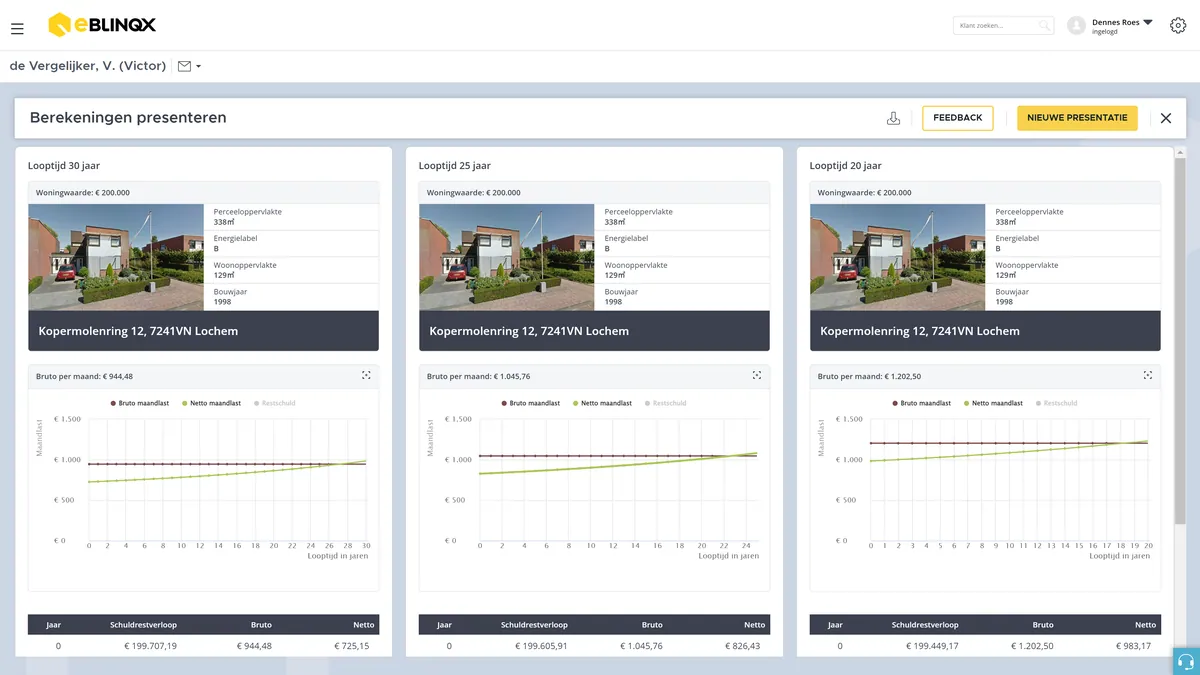This screenshot has height=675, width=1200.
Task: Click Bruto per maand € 944,48 label
Action: pos(85,377)
